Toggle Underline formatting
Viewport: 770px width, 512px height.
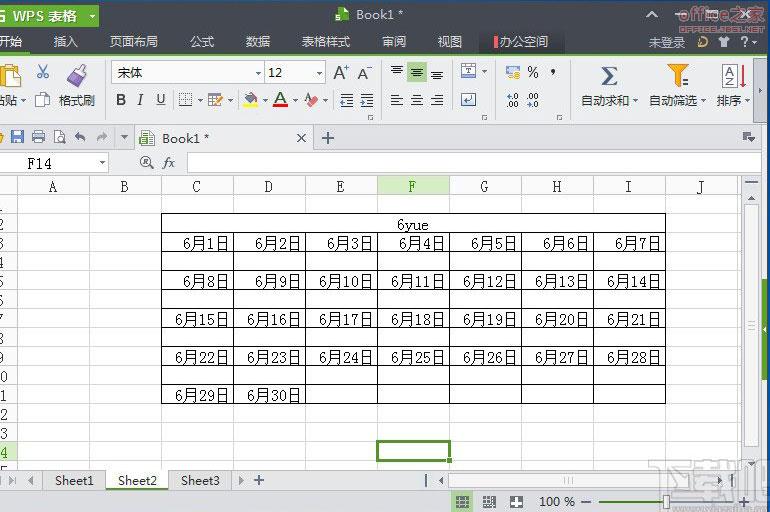click(x=161, y=100)
